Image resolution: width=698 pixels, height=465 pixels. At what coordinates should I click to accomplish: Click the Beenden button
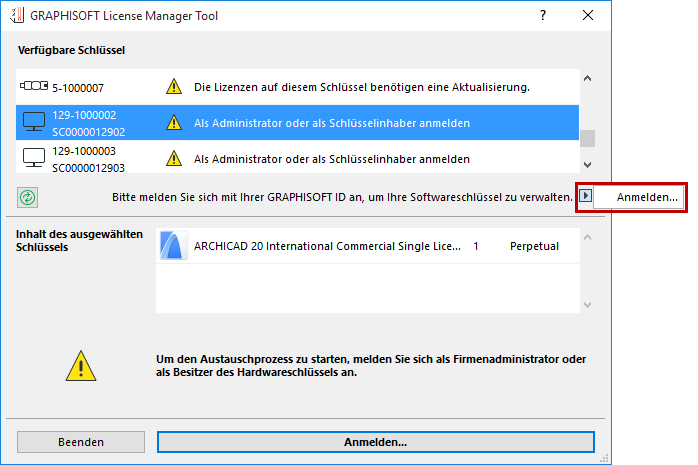(x=81, y=441)
